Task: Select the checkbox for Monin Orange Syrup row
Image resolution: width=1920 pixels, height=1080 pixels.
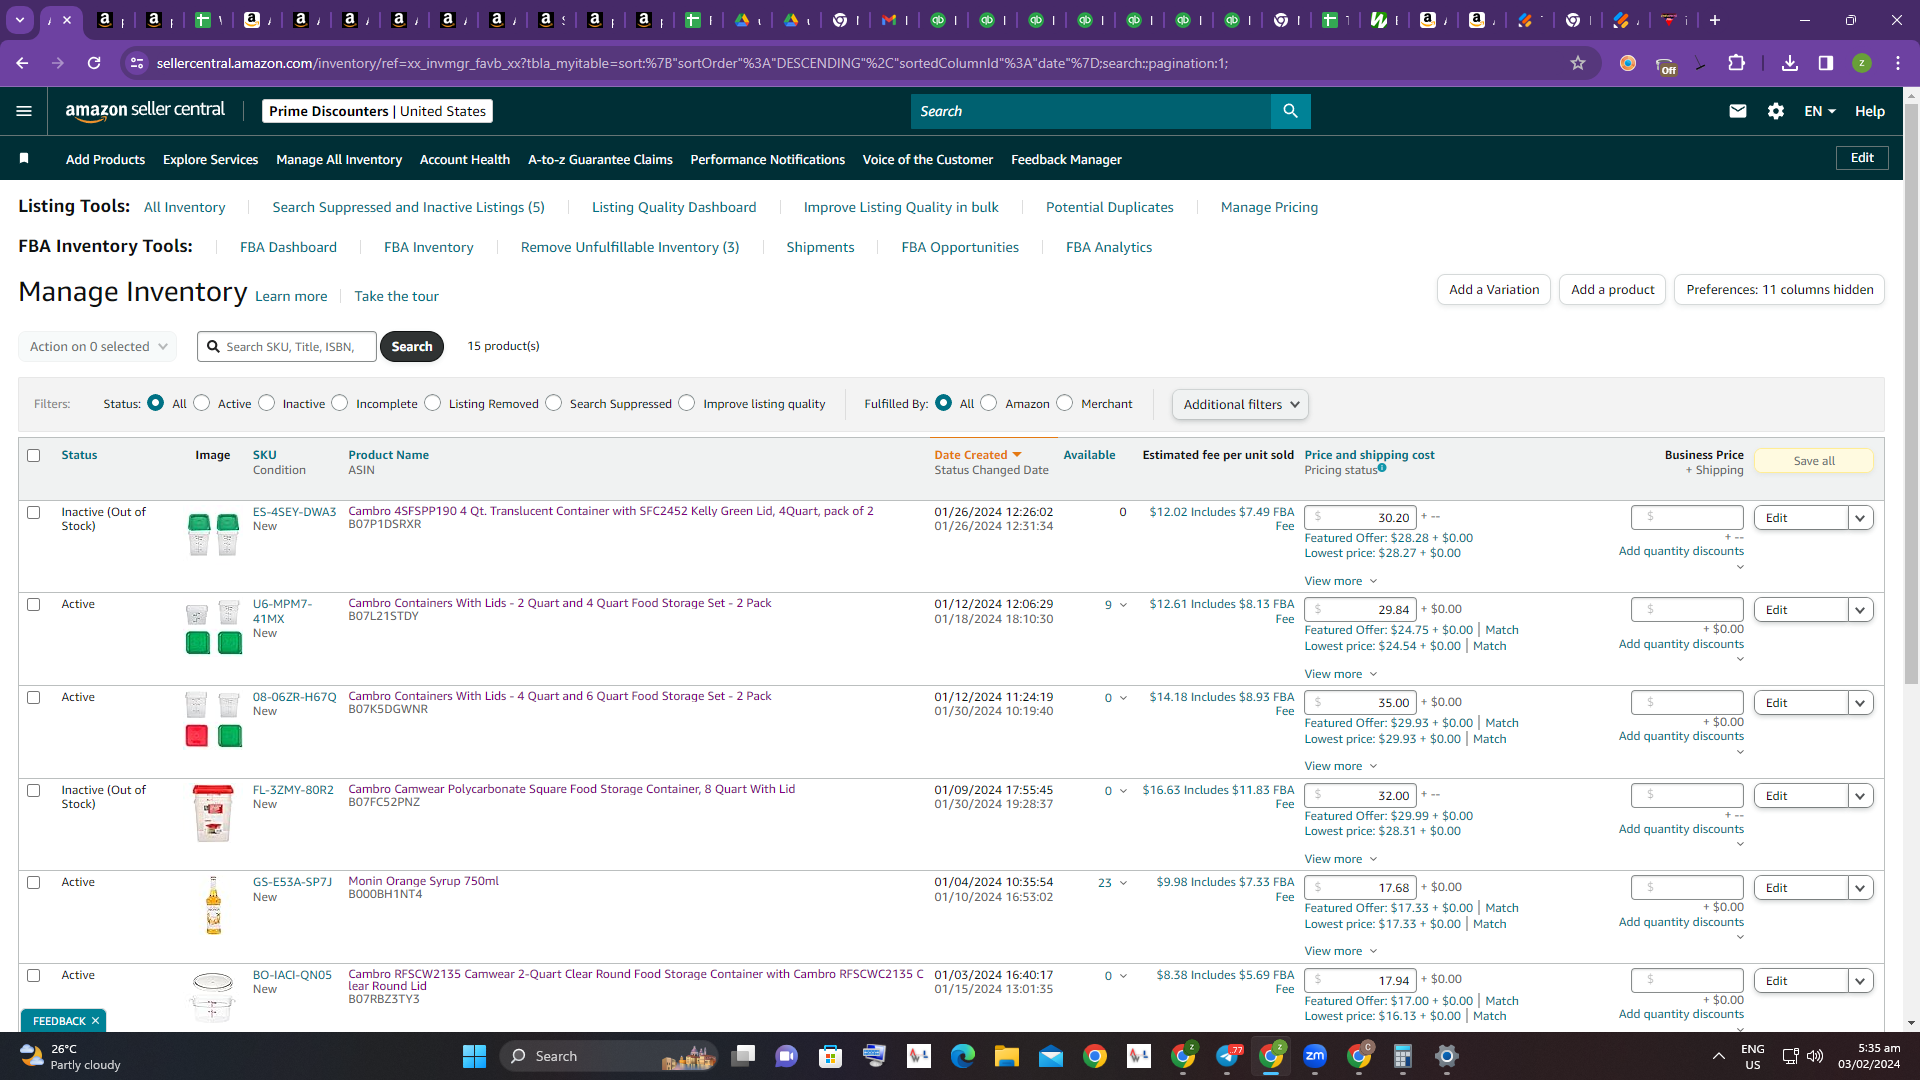Action: (34, 882)
